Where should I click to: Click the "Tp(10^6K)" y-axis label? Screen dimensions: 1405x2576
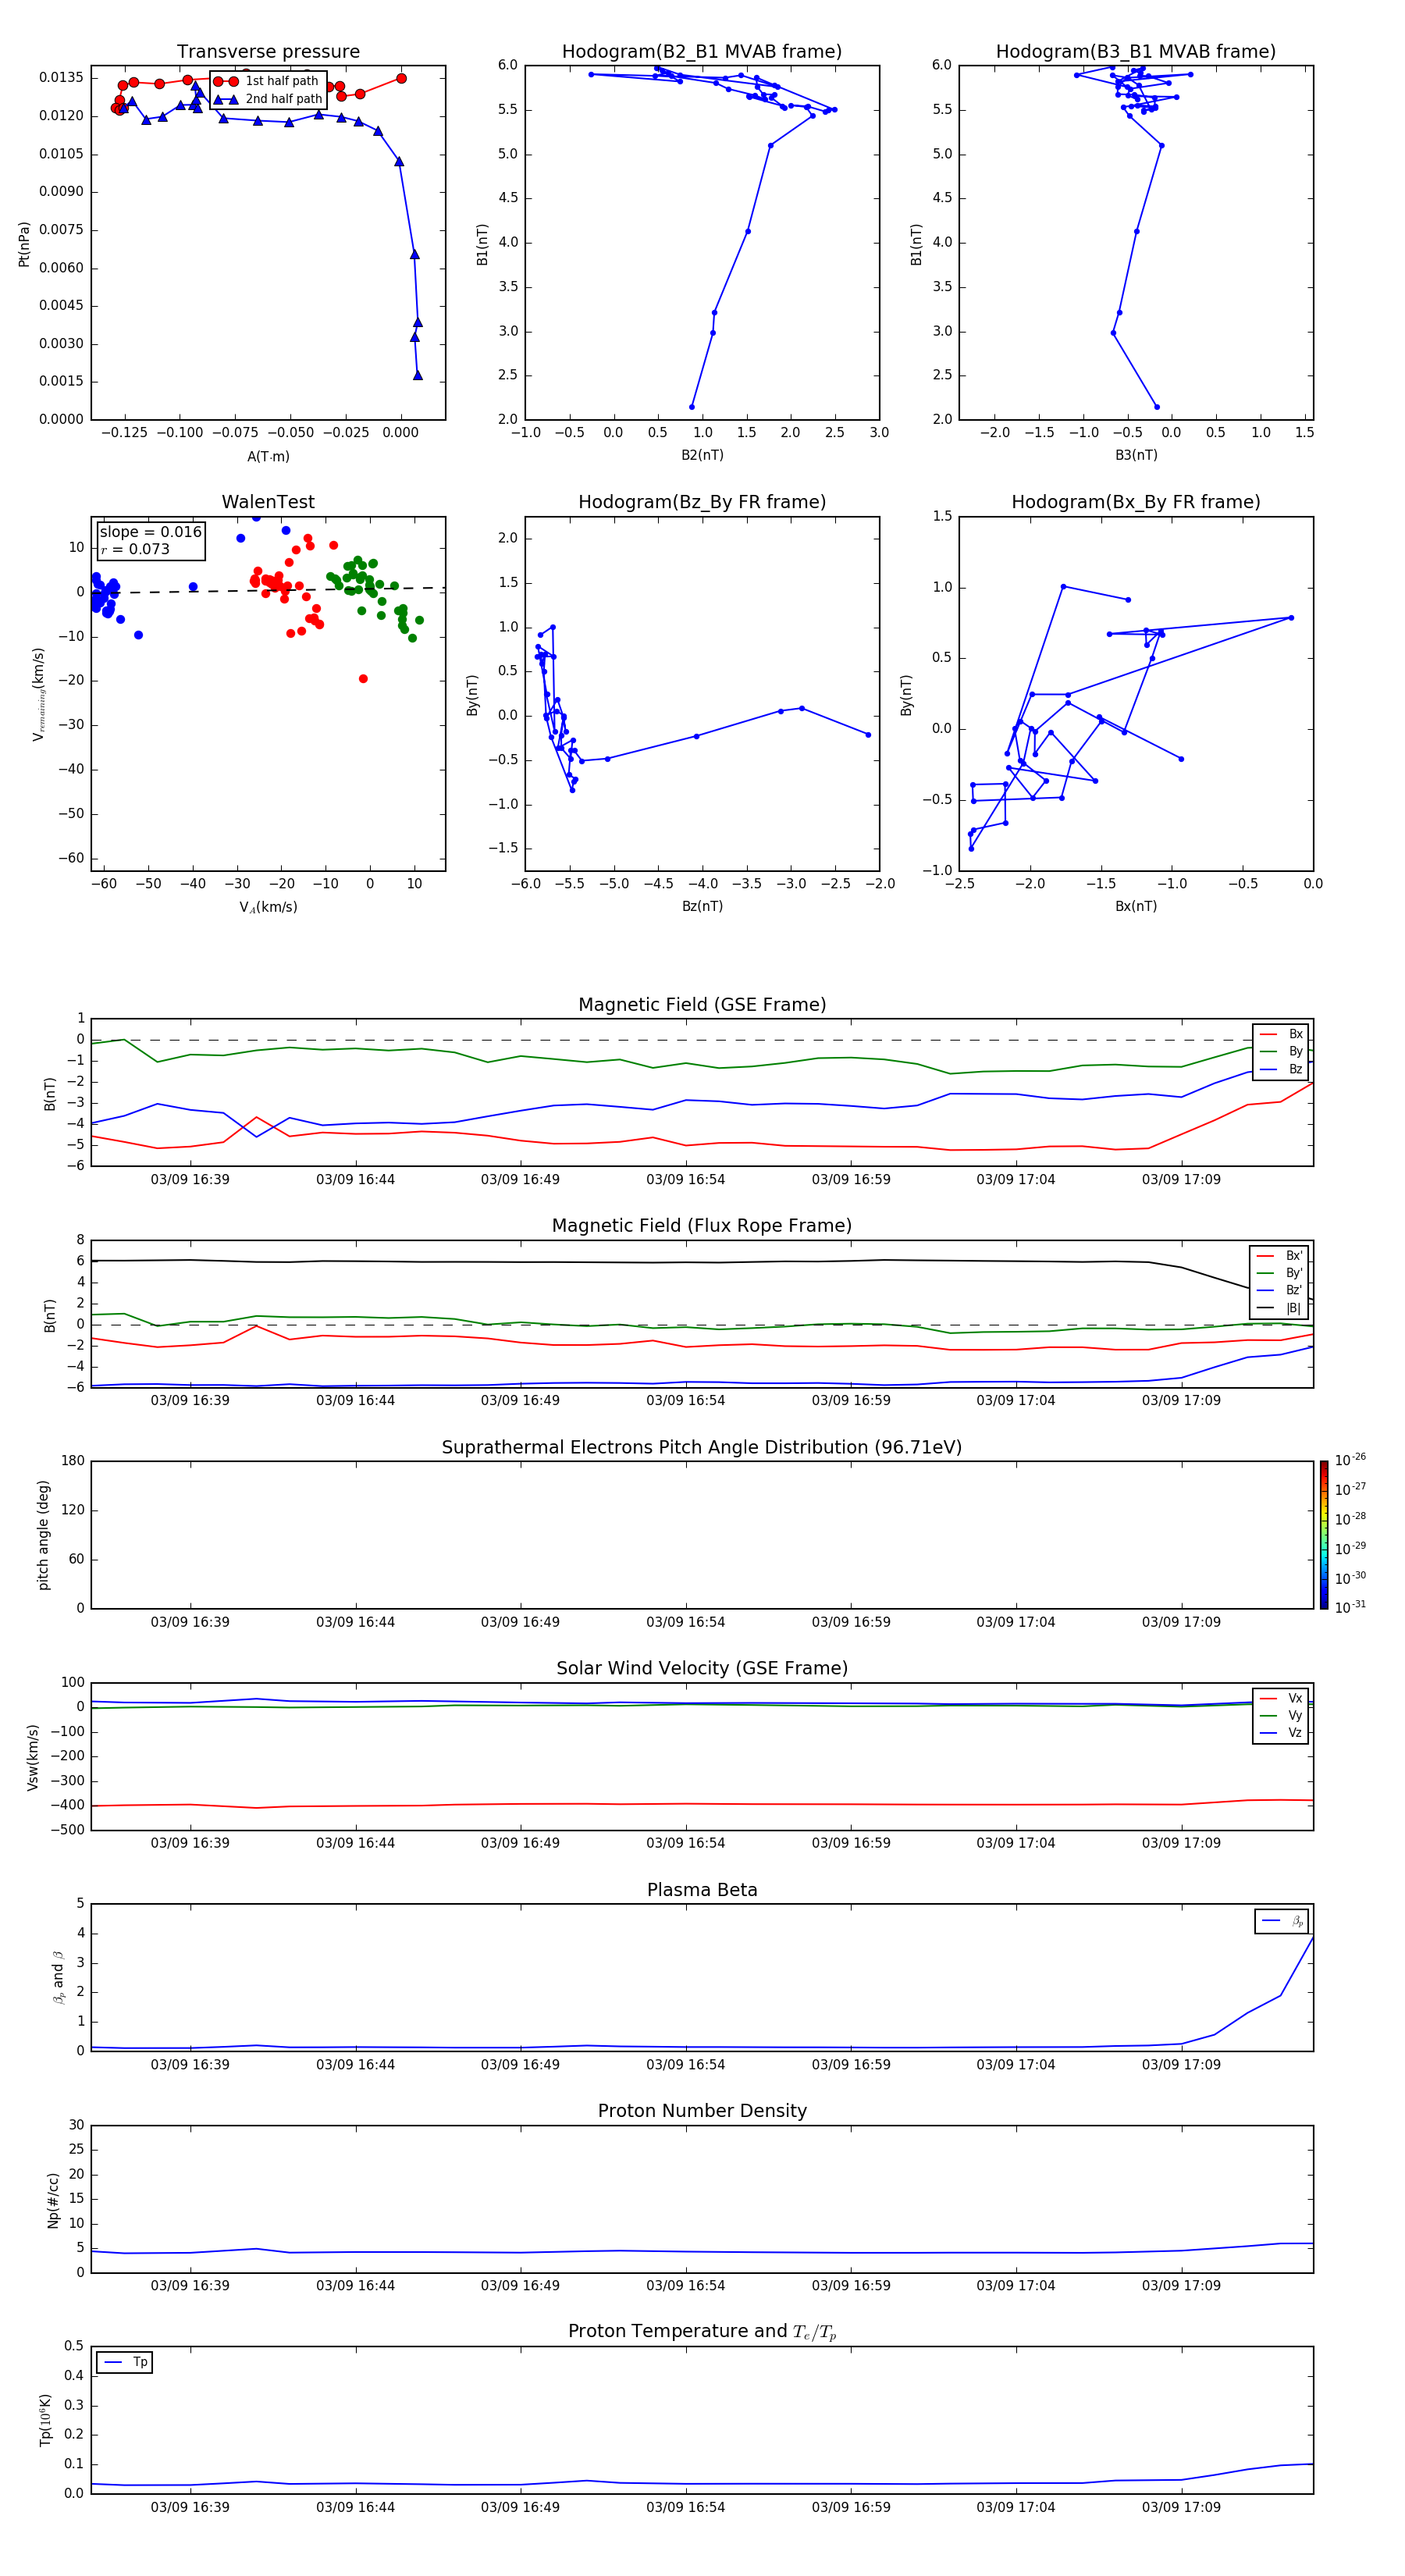(x=44, y=2420)
